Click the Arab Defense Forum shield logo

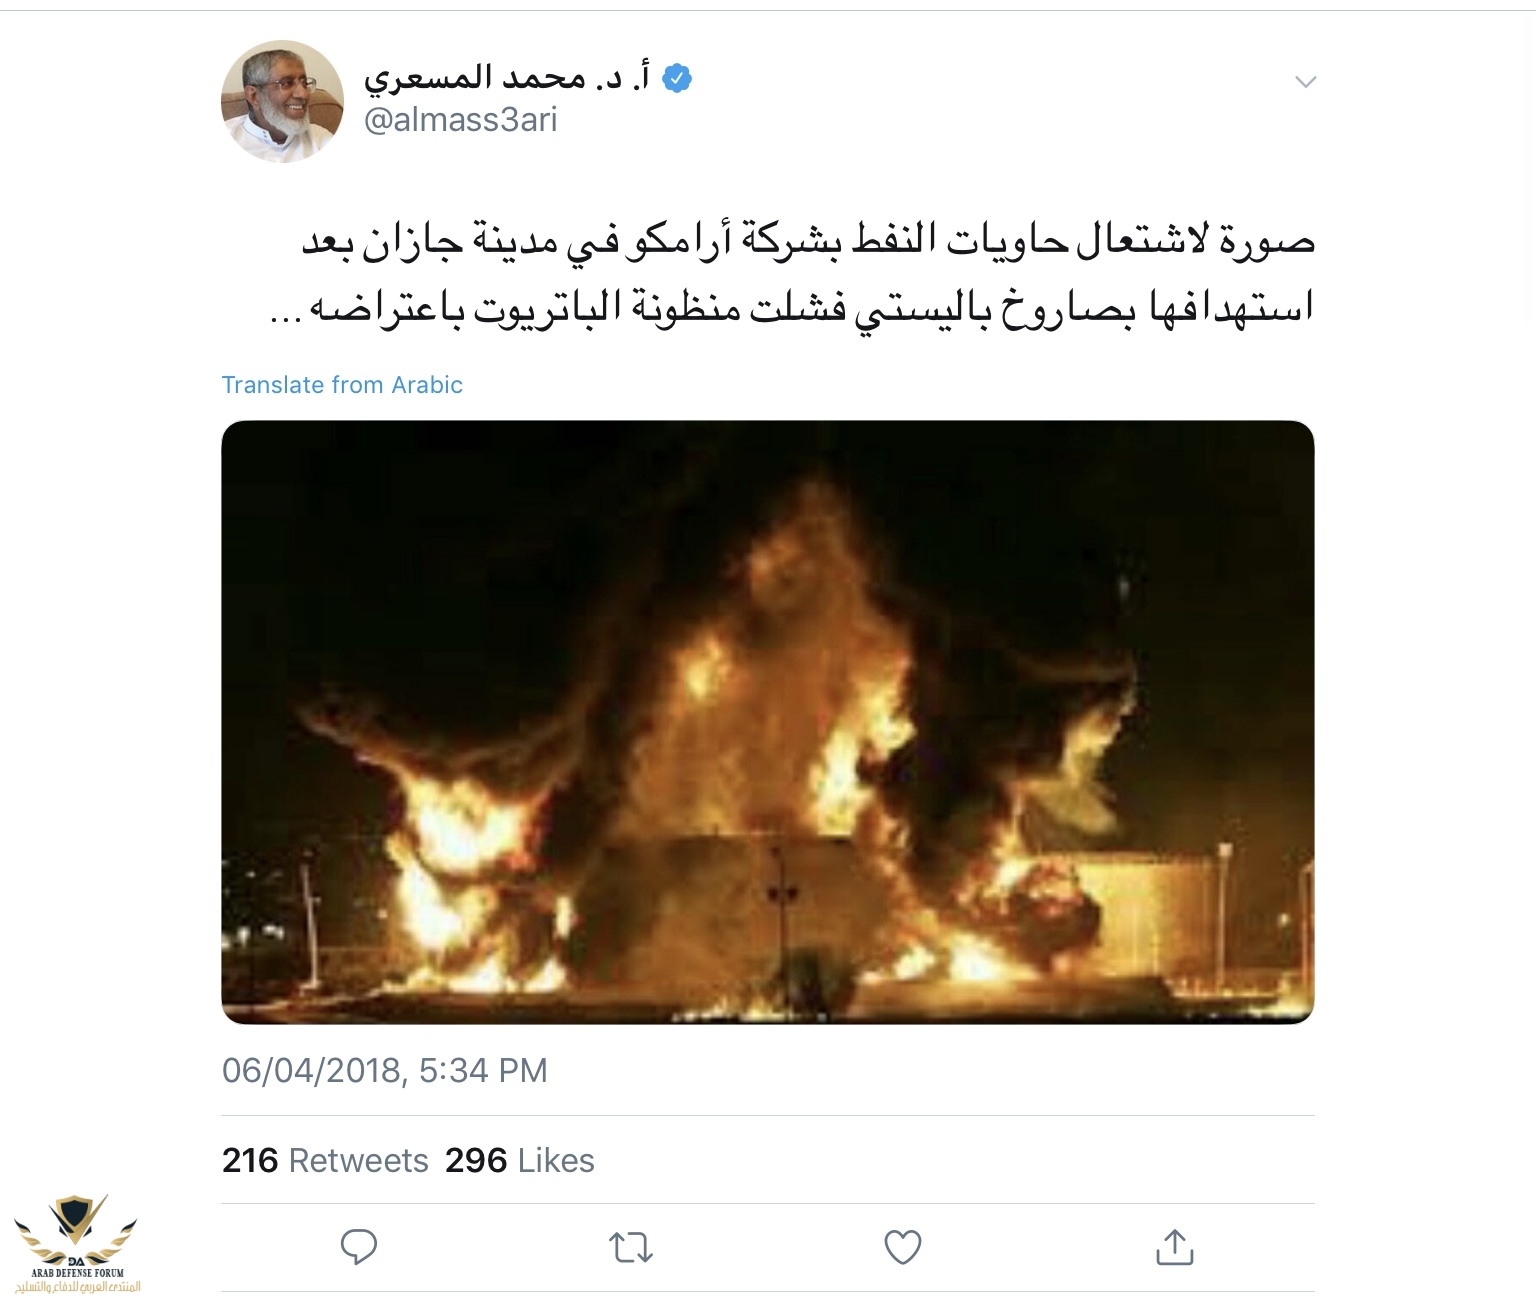[76, 1230]
